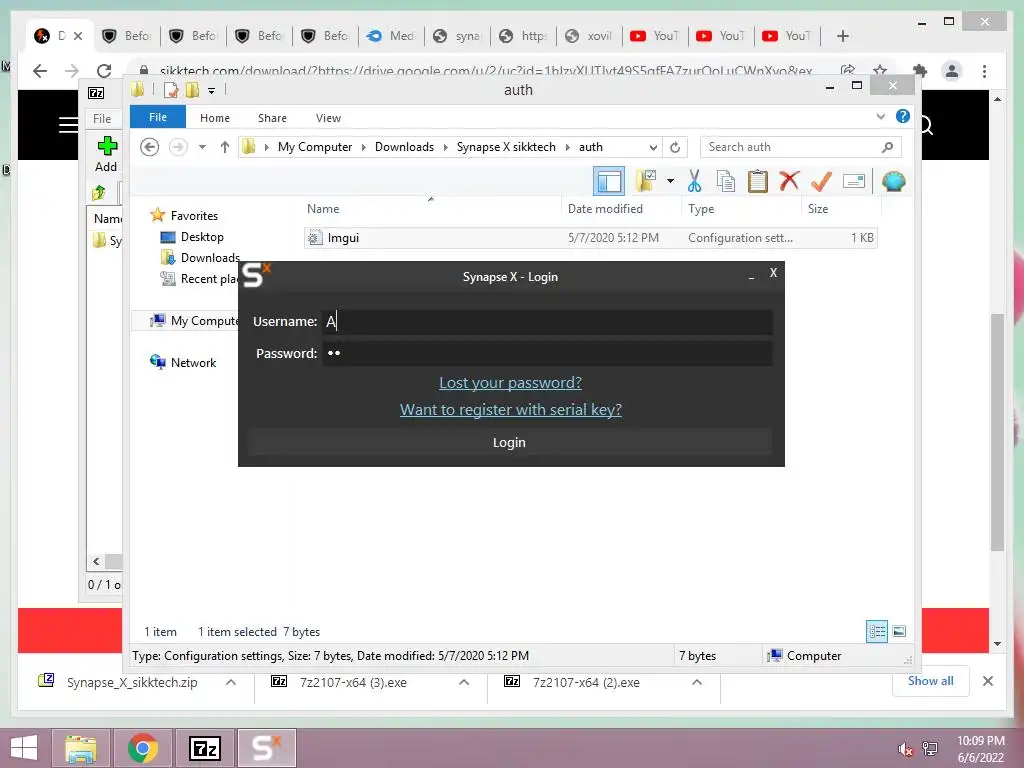Sort by Type column header
This screenshot has height=768, width=1024.
point(741,209)
